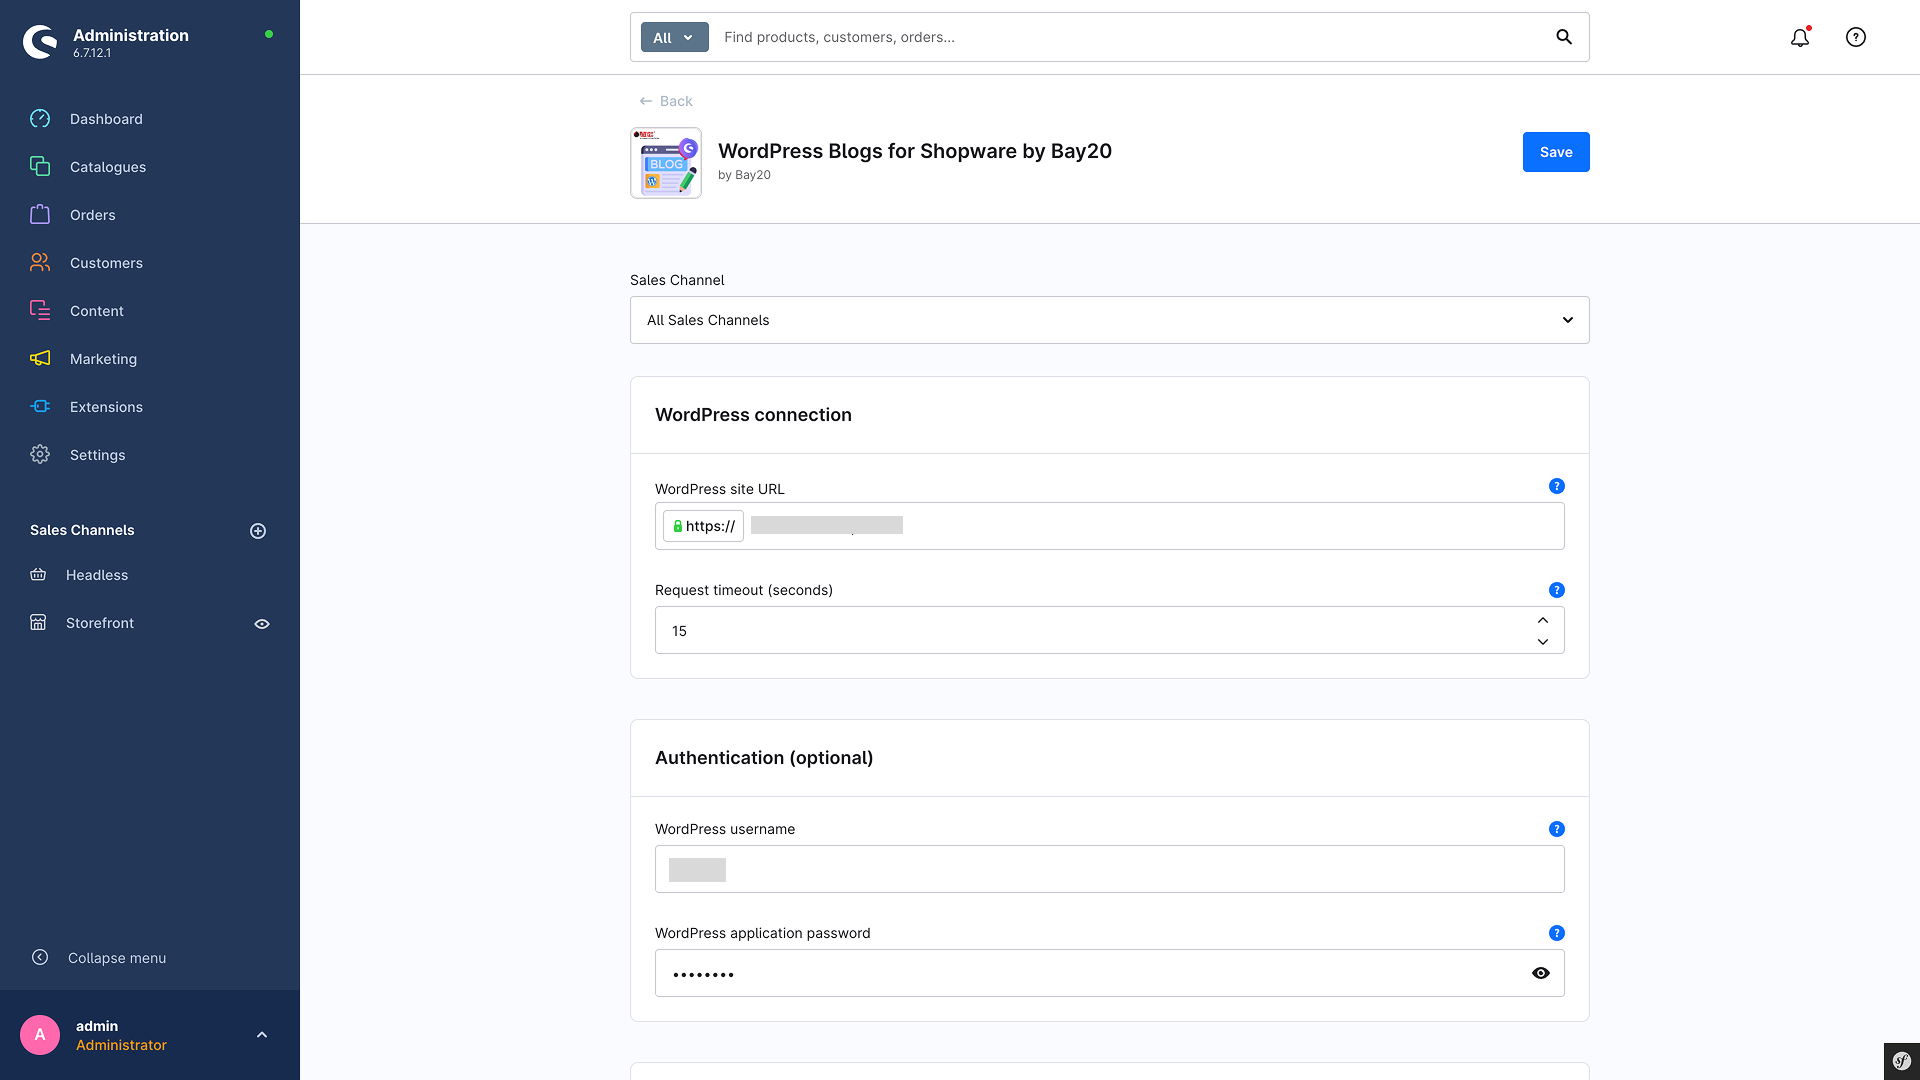Open the Orders bag icon

tap(40, 214)
